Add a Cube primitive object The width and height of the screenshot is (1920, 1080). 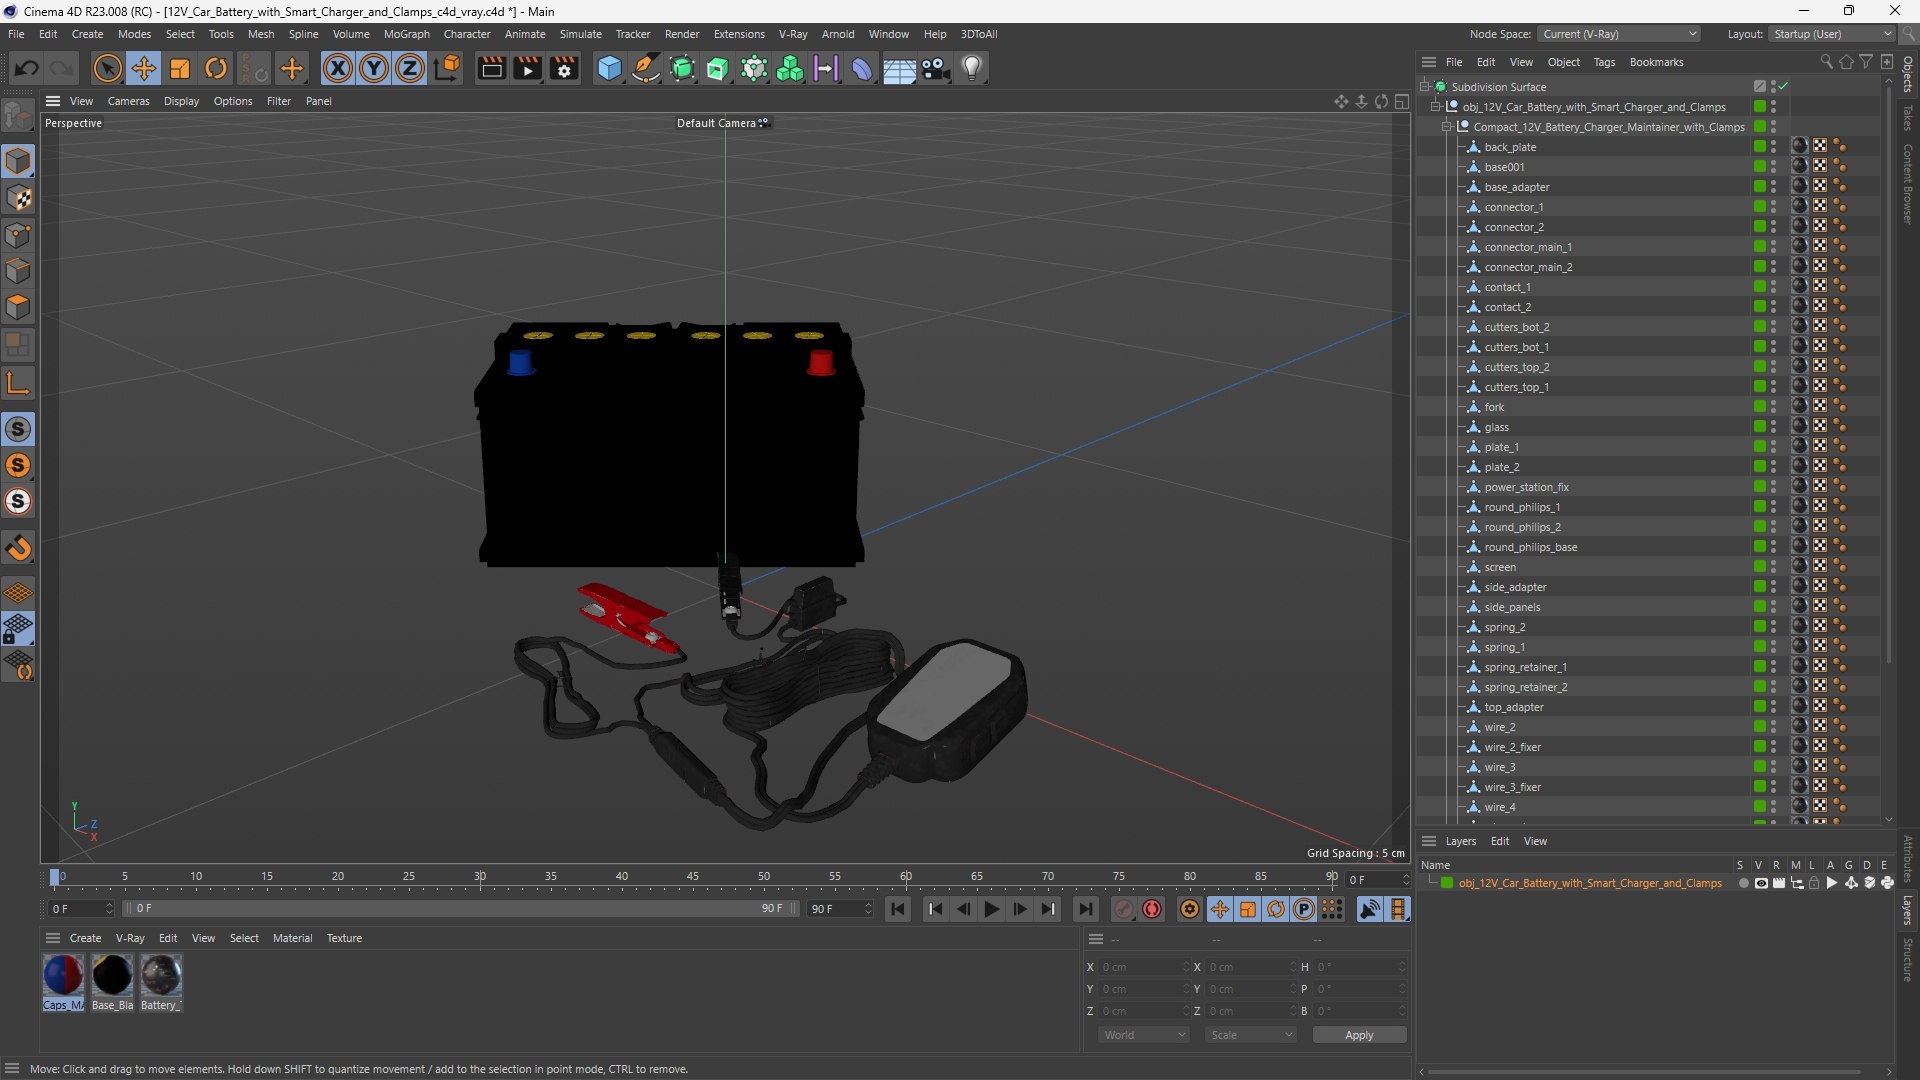(x=609, y=68)
